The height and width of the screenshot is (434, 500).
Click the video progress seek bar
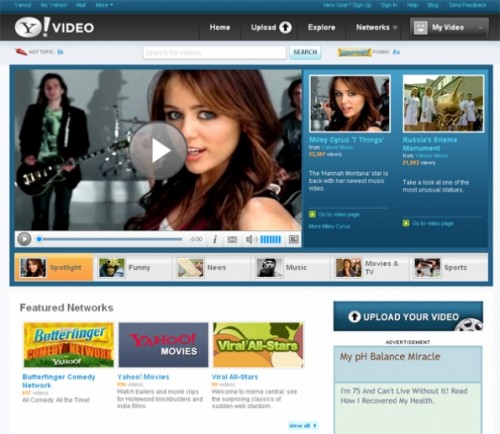click(110, 239)
